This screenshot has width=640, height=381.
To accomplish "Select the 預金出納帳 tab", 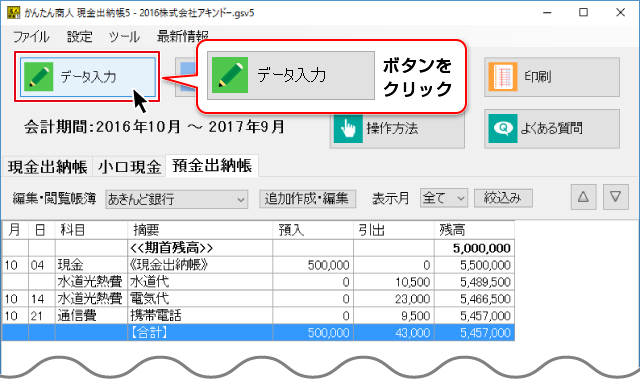I will click(x=212, y=166).
